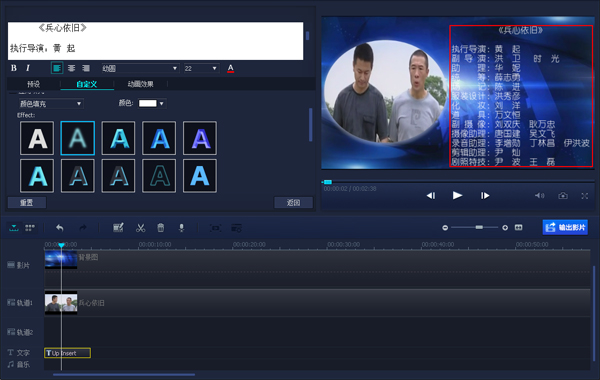Select the first effect in bottom row

37,176
